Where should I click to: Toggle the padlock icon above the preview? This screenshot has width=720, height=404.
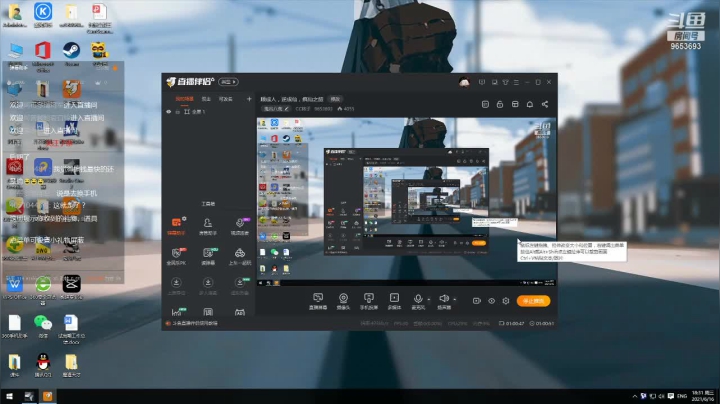coord(500,104)
